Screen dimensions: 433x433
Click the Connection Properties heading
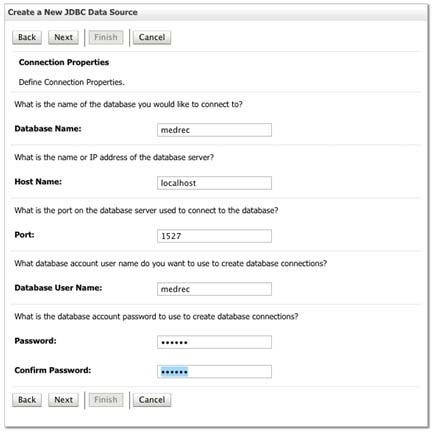tap(64, 62)
